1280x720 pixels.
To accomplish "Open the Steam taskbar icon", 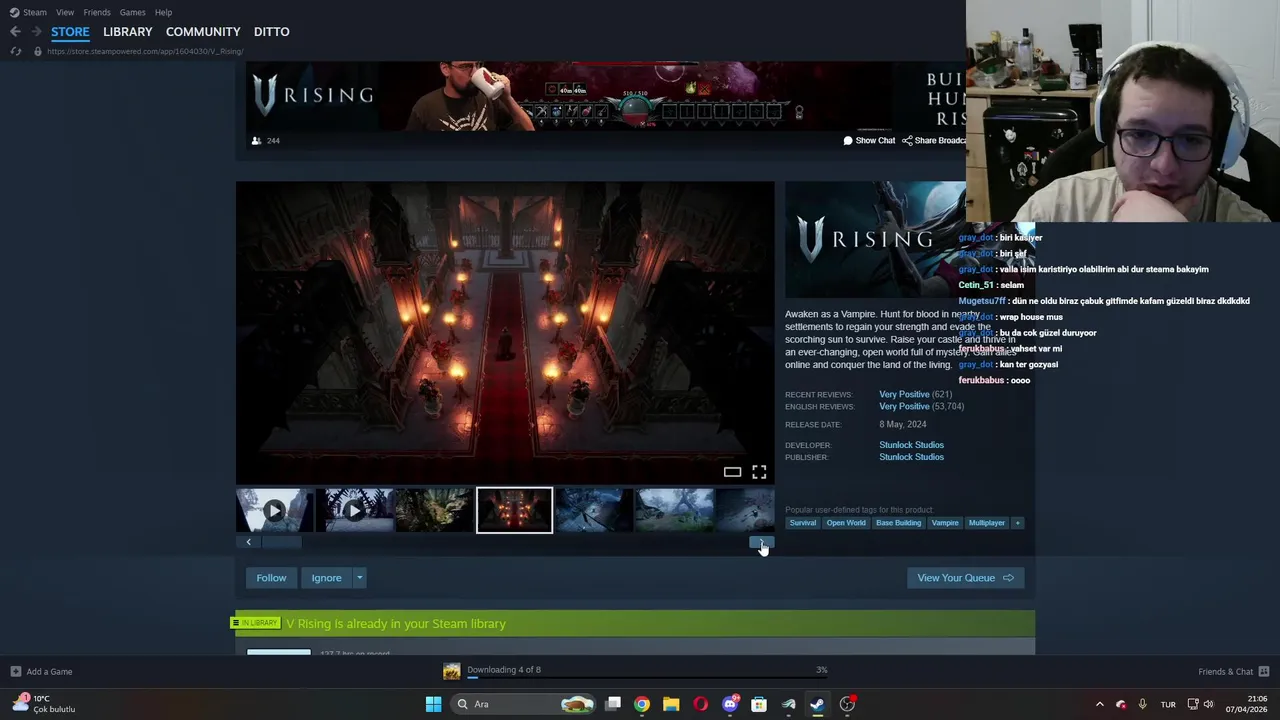I will click(x=817, y=704).
